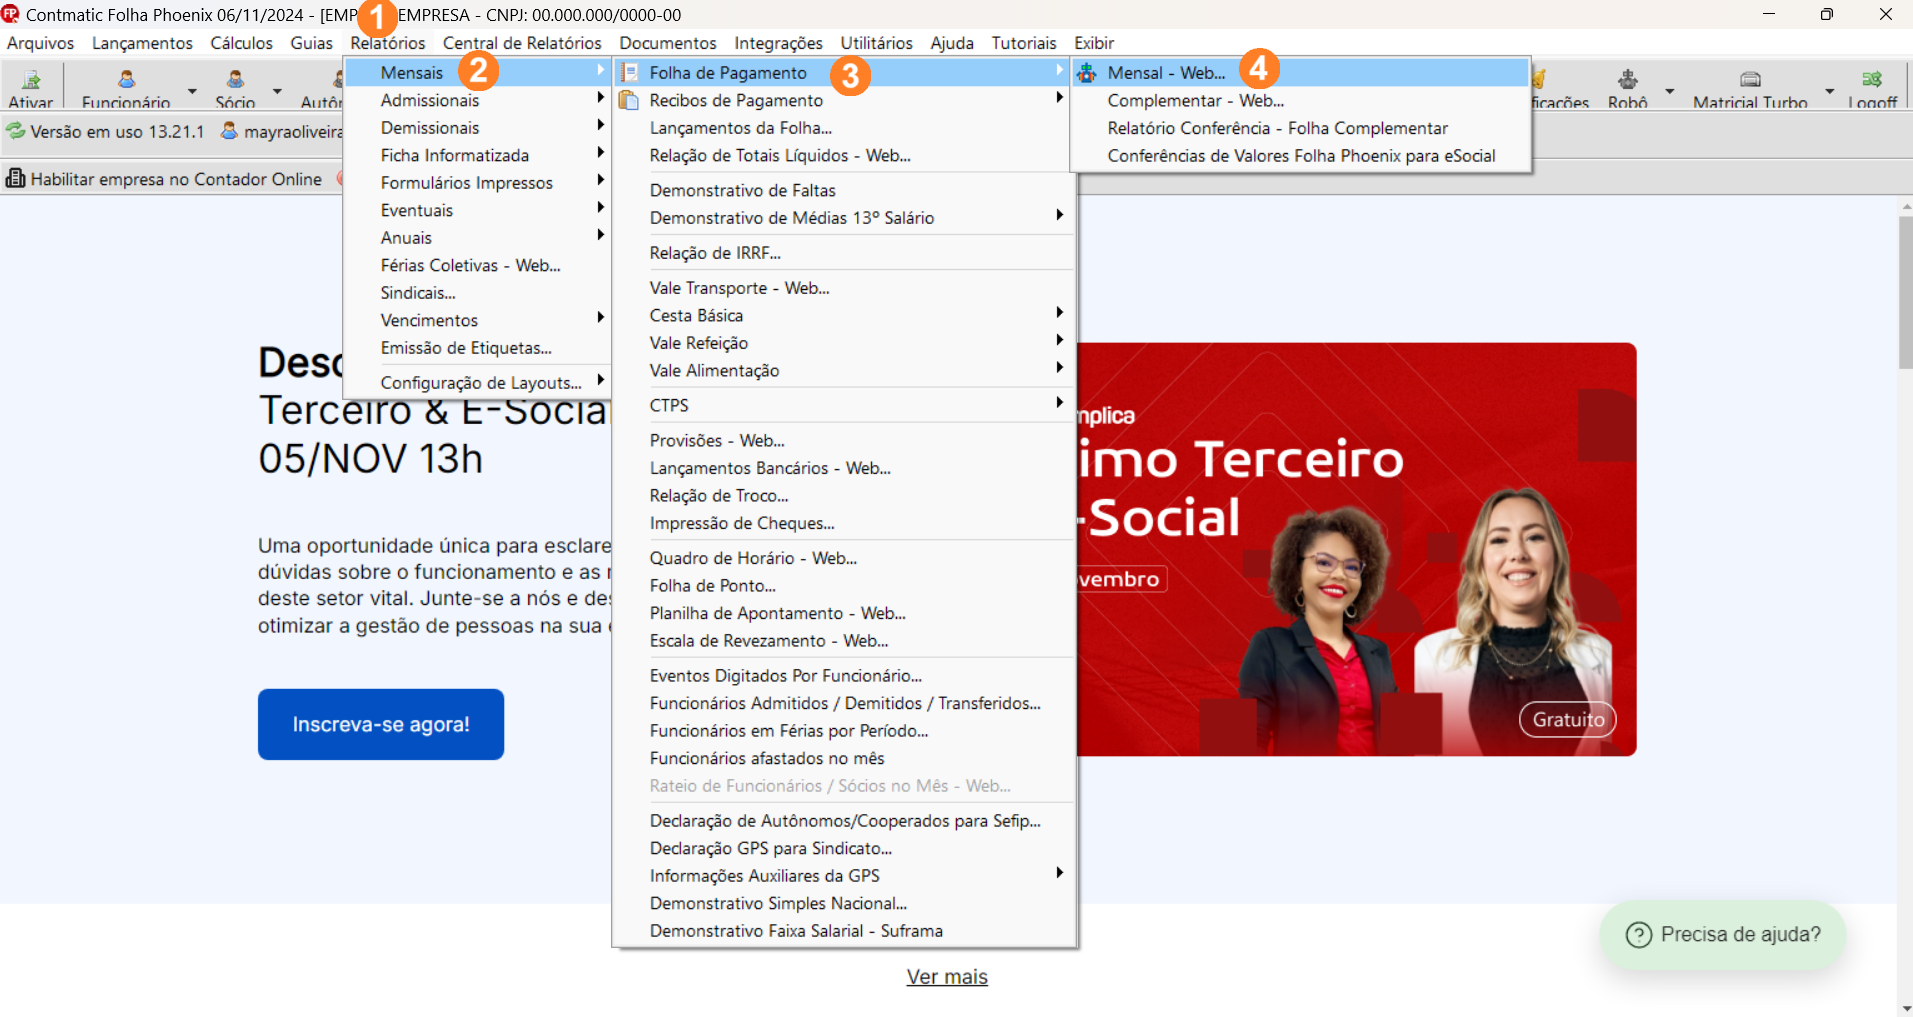Choose Vale Transporte - Web... entry
Screen dimensions: 1913x1017
tap(844, 288)
